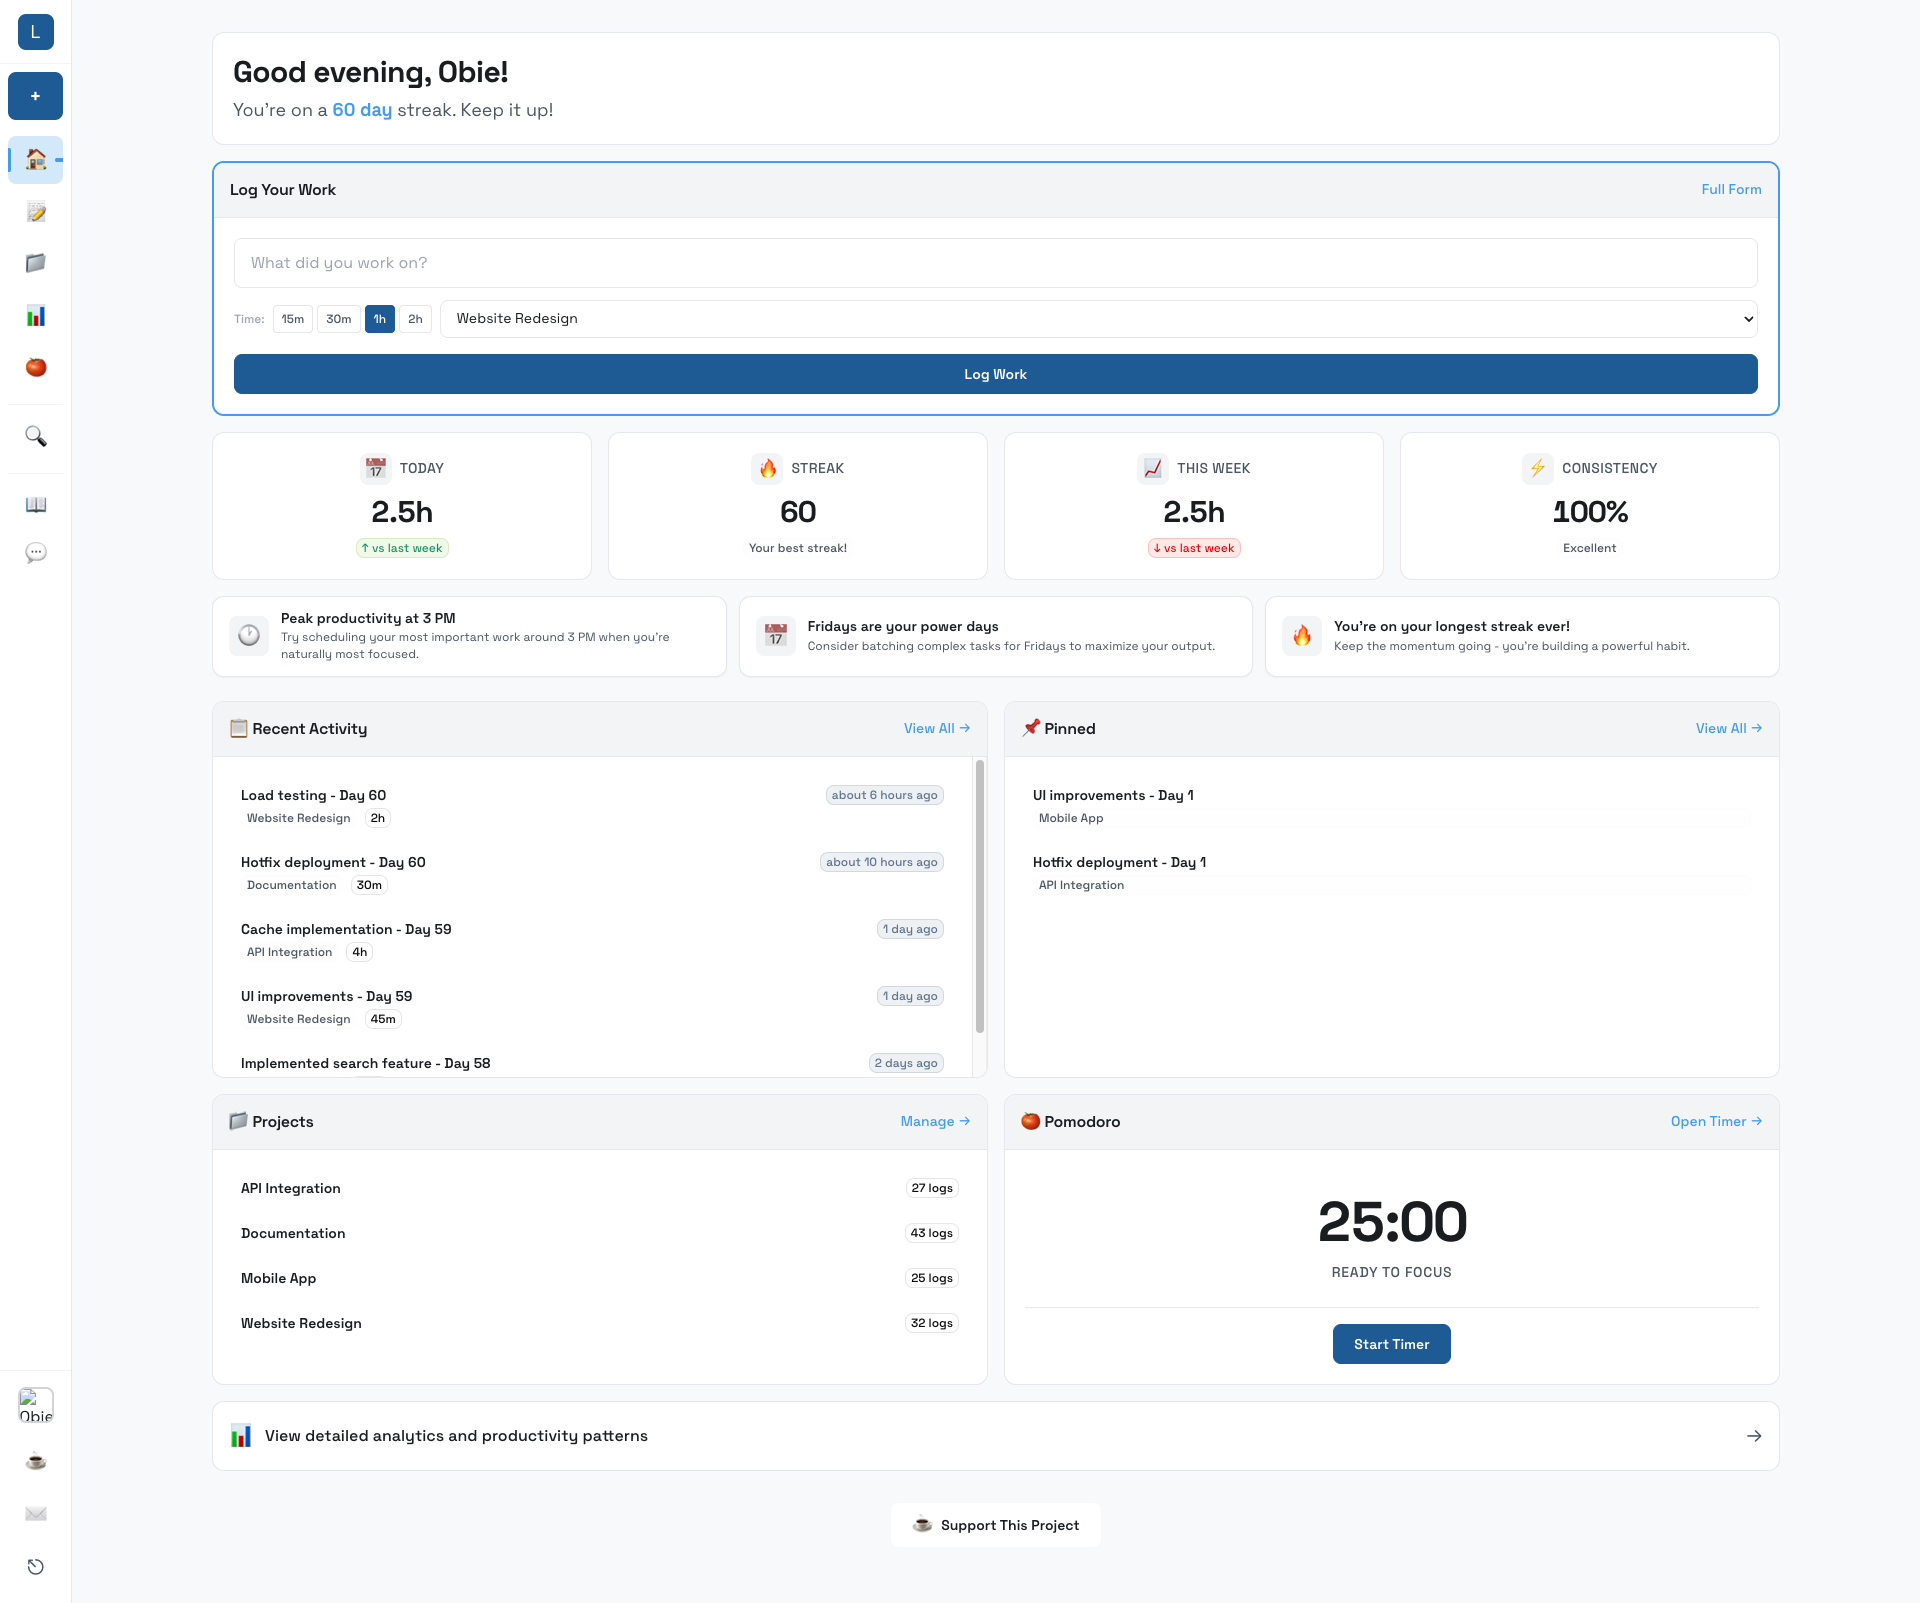This screenshot has width=1920, height=1603.
Task: Click the blue plus quick-add icon
Action: coord(35,96)
